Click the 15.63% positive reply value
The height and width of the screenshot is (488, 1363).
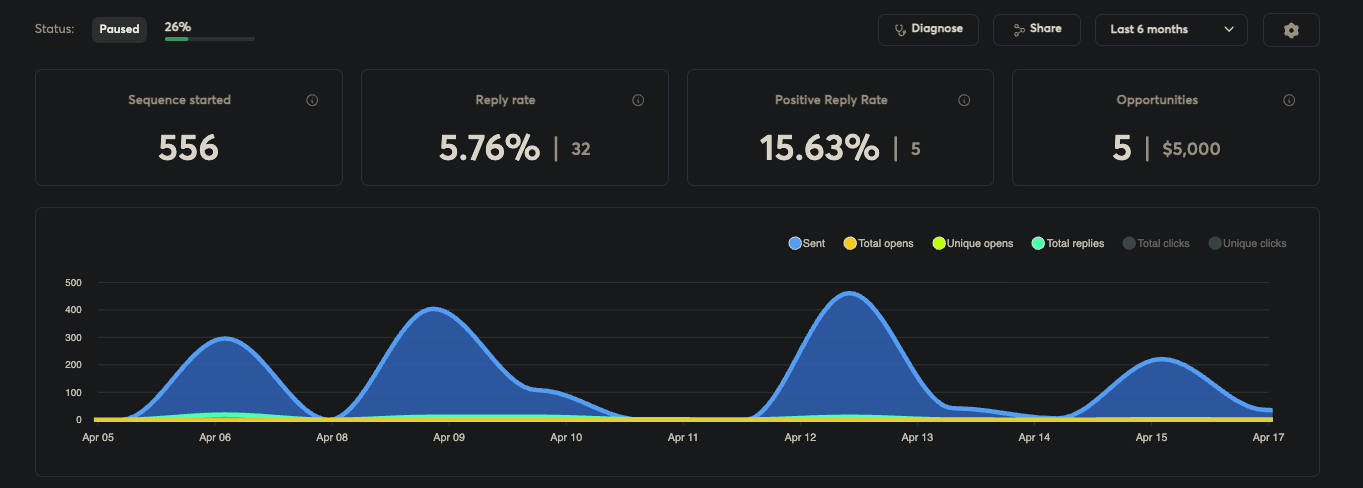819,148
